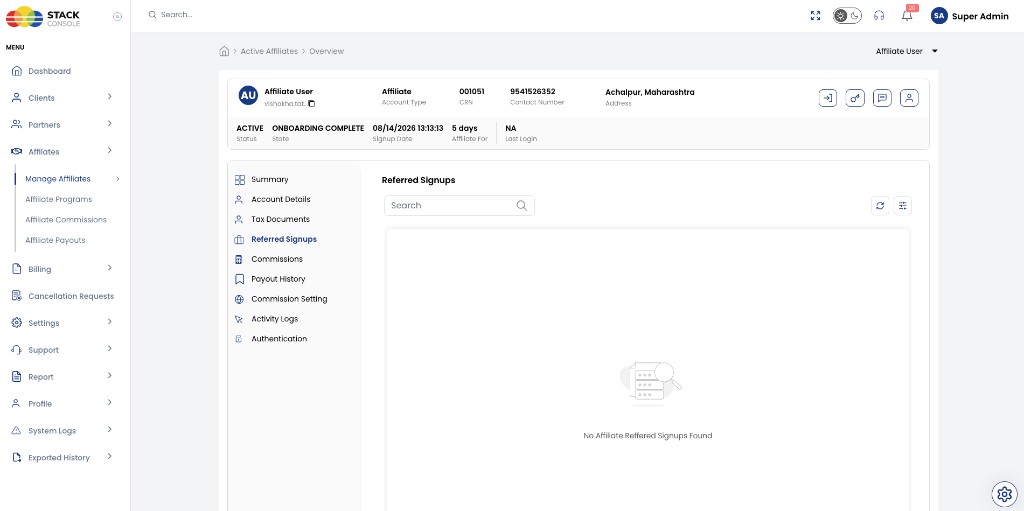
Task: Click the Affiliates handshake icon
Action: (x=17, y=152)
